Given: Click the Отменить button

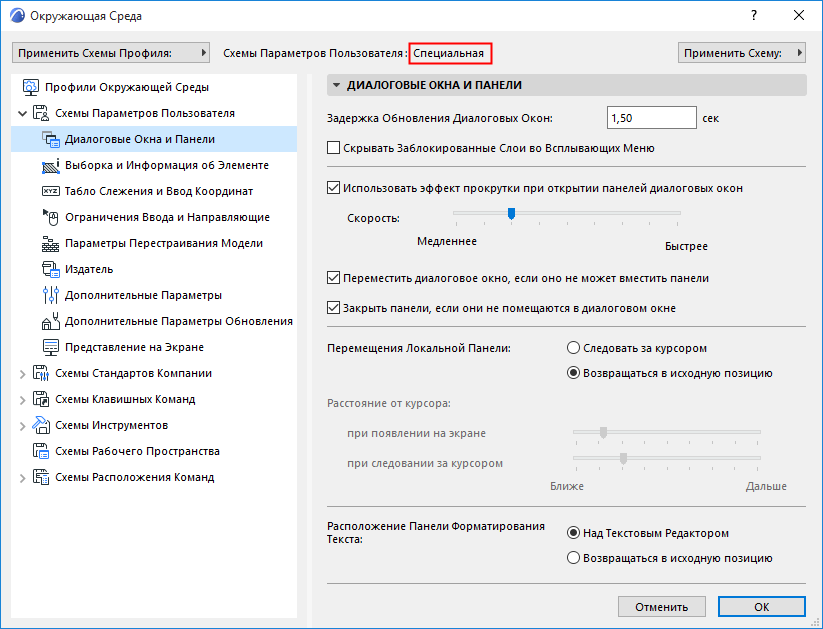Looking at the screenshot, I should [661, 607].
